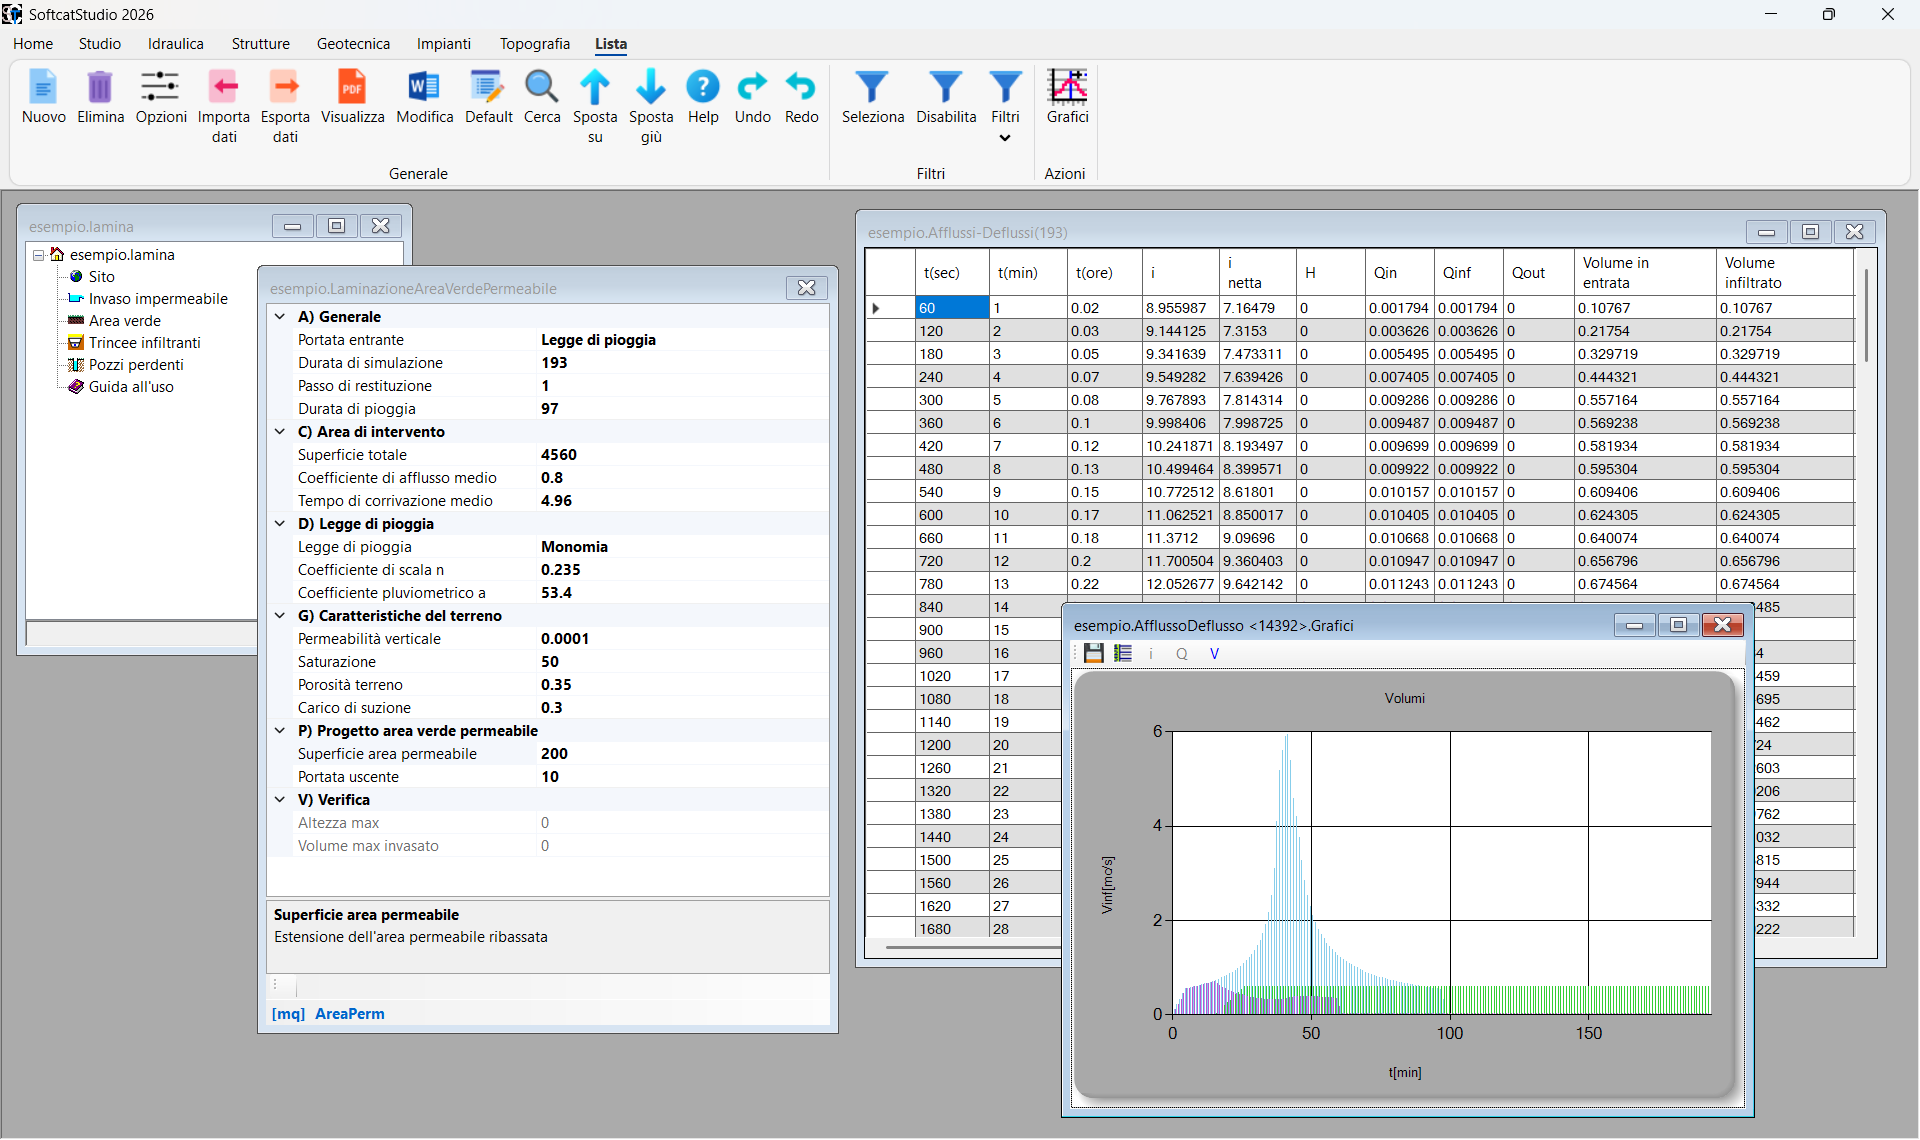Click Cerca magnifier icon
1920x1140 pixels.
542,87
